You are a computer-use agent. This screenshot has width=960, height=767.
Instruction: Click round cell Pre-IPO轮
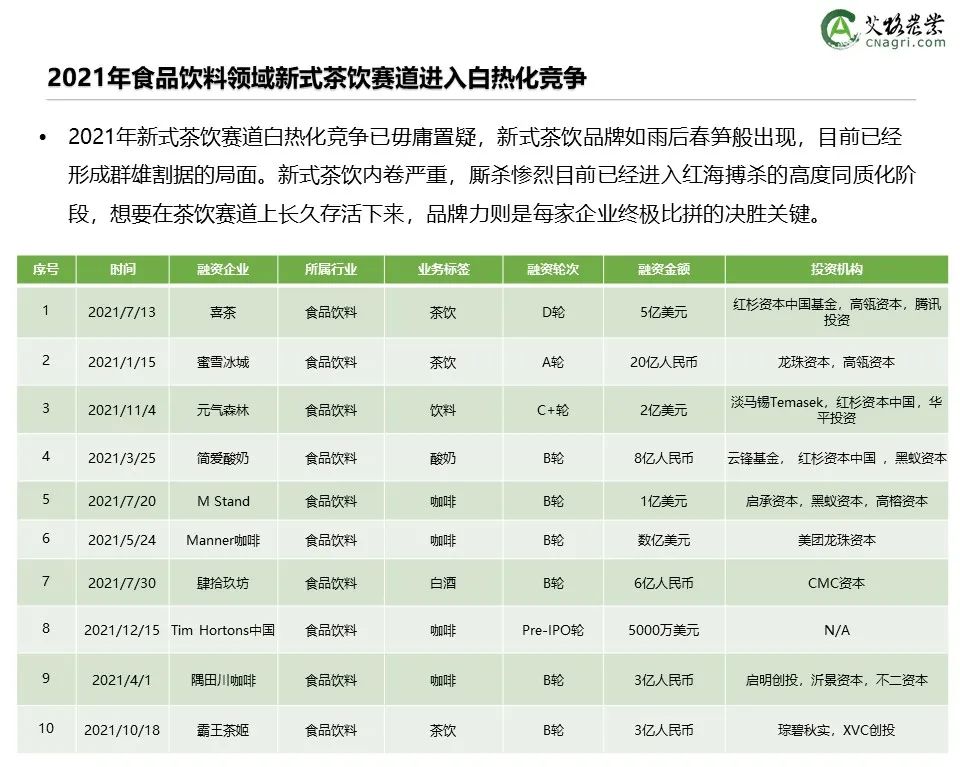tap(553, 630)
